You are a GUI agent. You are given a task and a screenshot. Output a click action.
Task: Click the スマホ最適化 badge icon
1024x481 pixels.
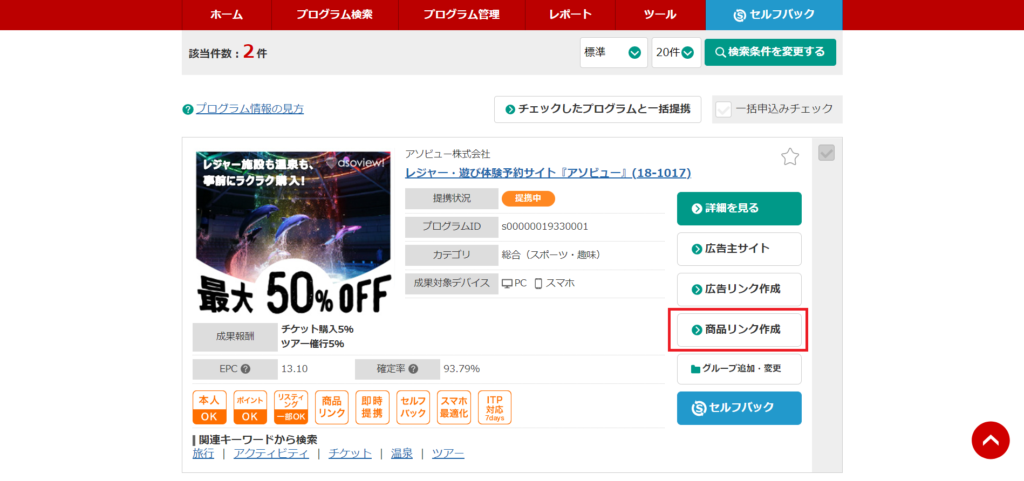(454, 407)
